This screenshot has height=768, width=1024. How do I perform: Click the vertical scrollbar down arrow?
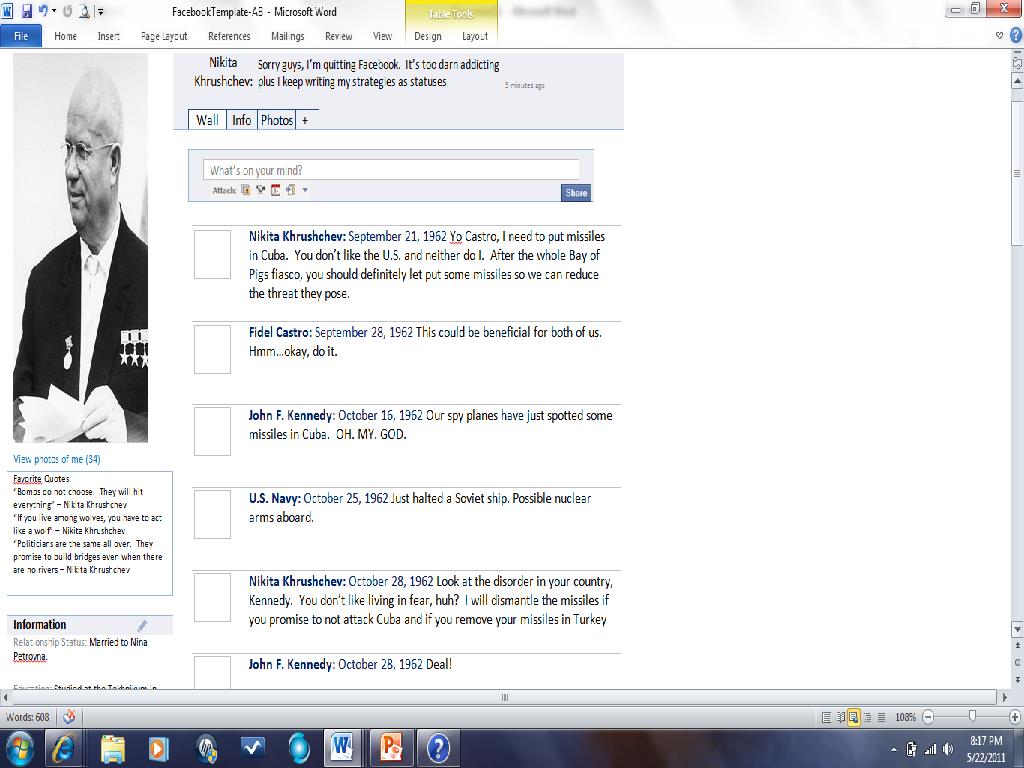[x=1017, y=628]
